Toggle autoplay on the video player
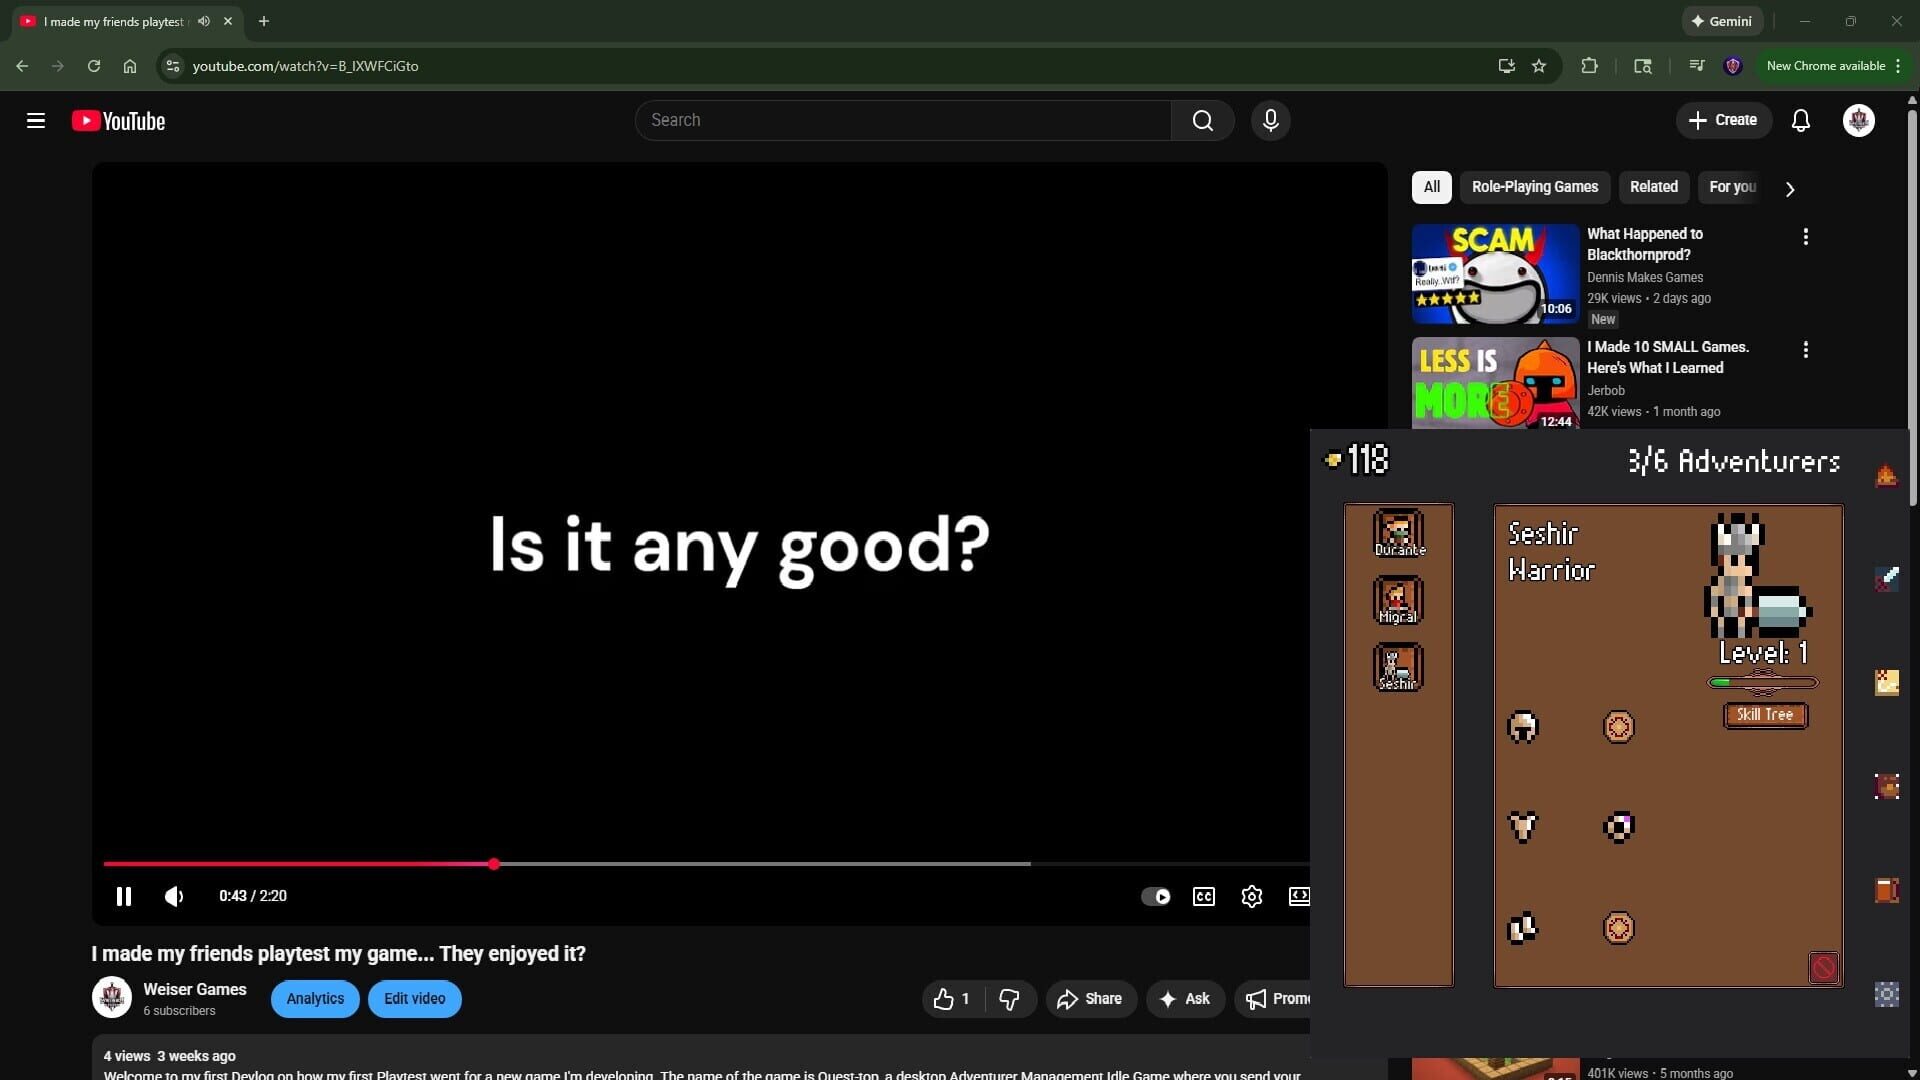The image size is (1920, 1080). tap(1155, 896)
